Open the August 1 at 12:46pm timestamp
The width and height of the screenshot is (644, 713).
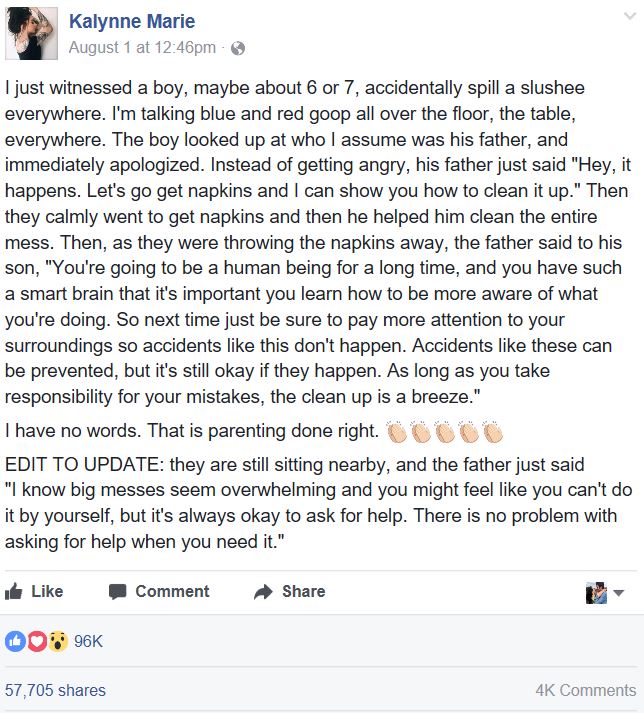point(142,47)
